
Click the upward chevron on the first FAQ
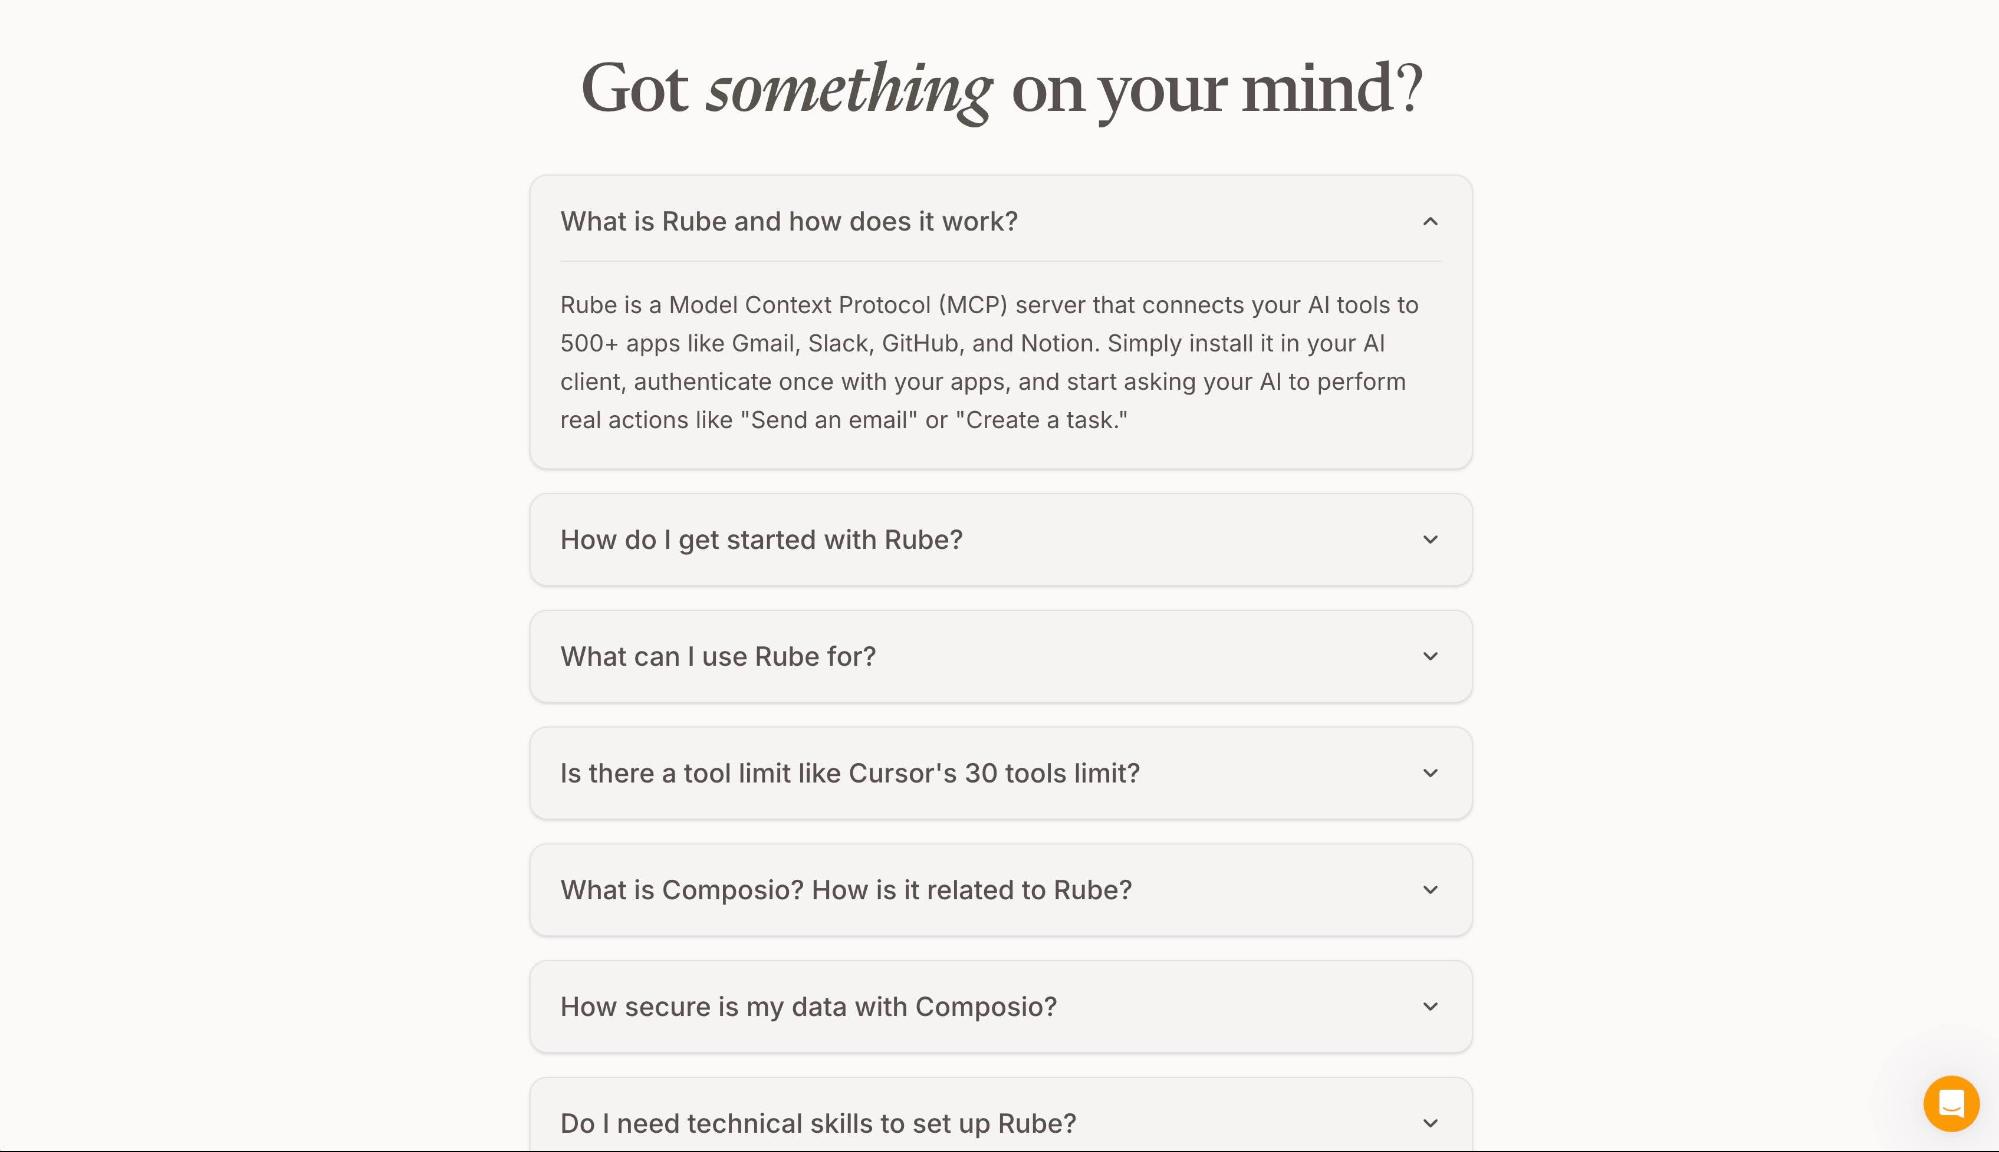1430,221
